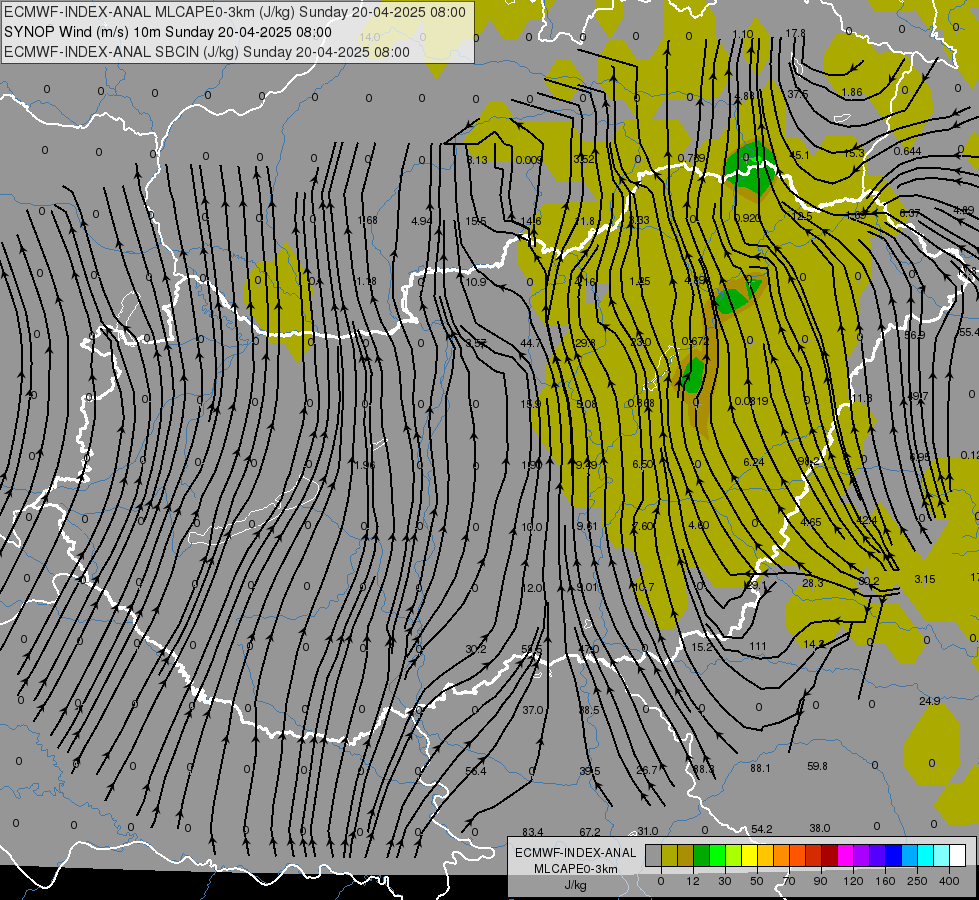Click the map value 1.96
The image size is (979, 900).
pyautogui.click(x=365, y=465)
